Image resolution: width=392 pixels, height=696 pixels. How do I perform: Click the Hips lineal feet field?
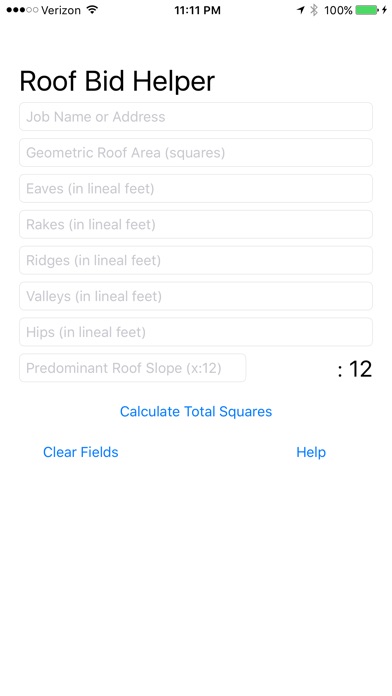click(196, 332)
